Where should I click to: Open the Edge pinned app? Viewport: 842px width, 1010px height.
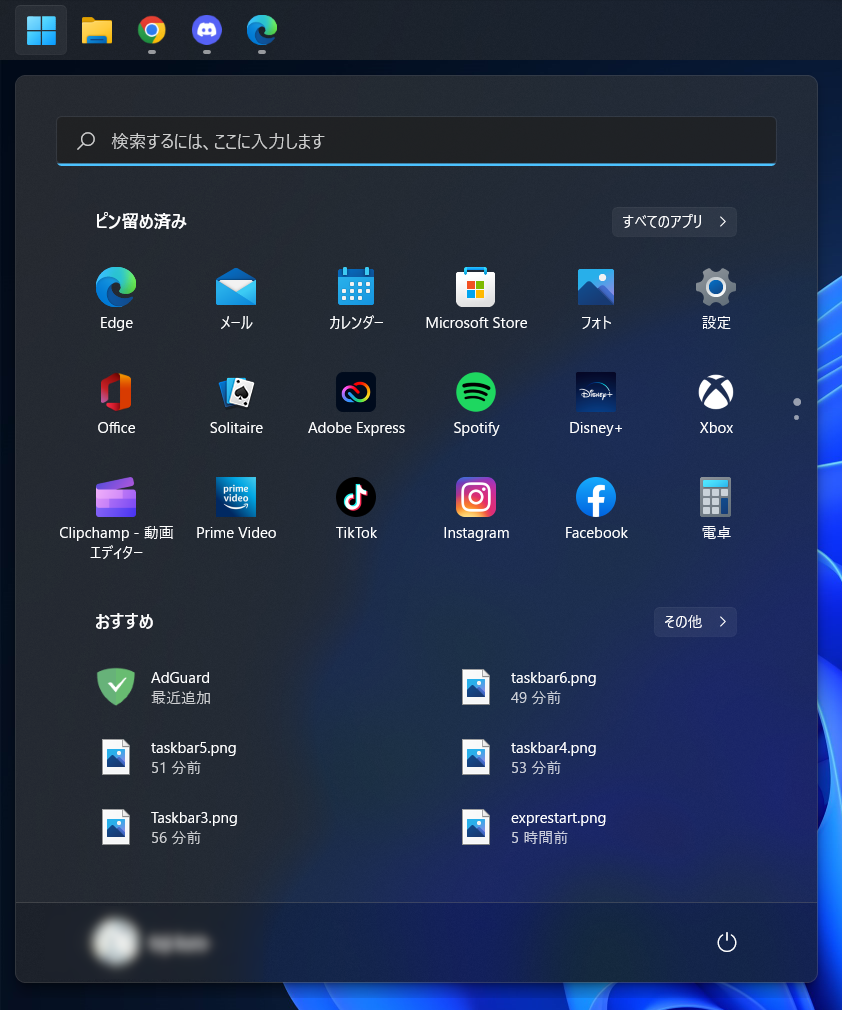116,299
